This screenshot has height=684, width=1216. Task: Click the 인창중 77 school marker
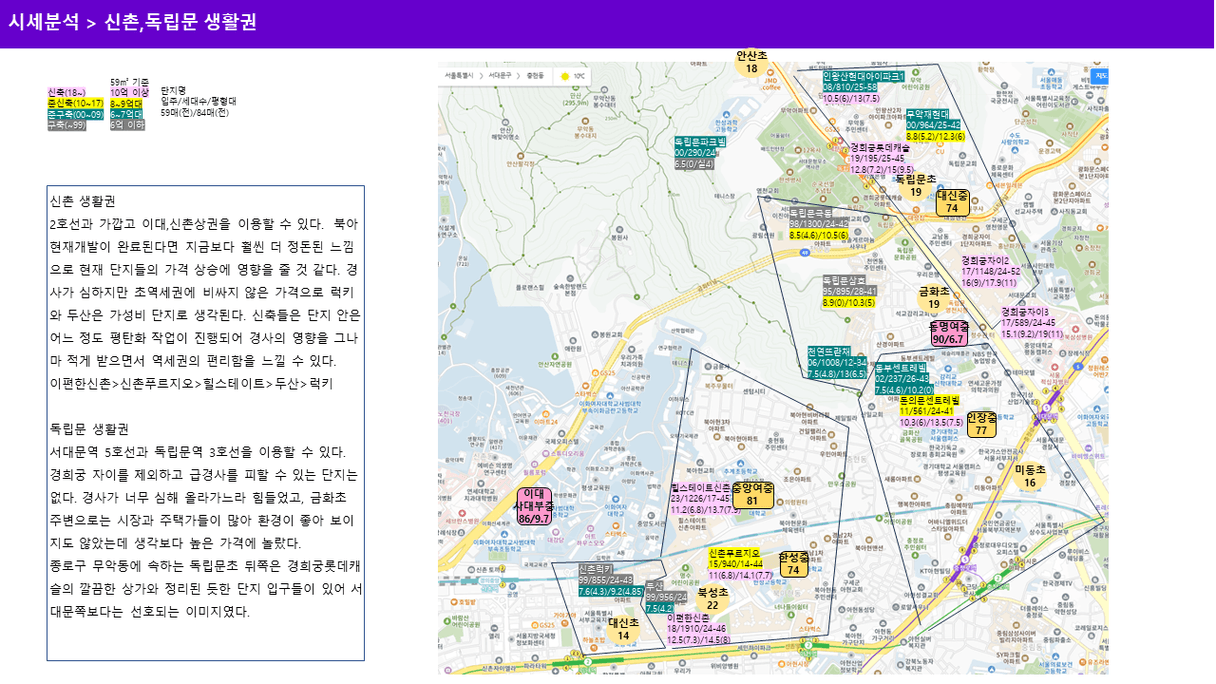(x=981, y=424)
